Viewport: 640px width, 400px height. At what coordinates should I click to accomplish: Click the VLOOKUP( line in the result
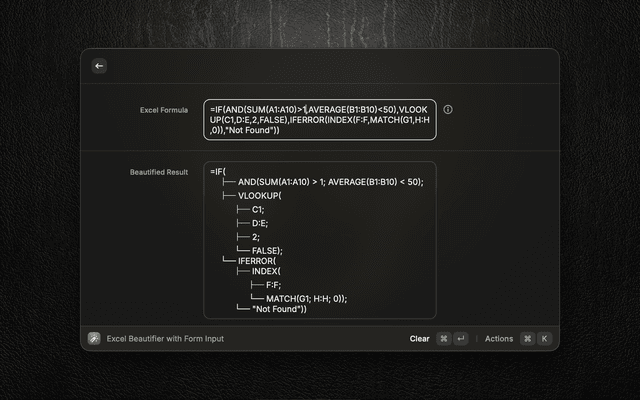click(x=260, y=196)
